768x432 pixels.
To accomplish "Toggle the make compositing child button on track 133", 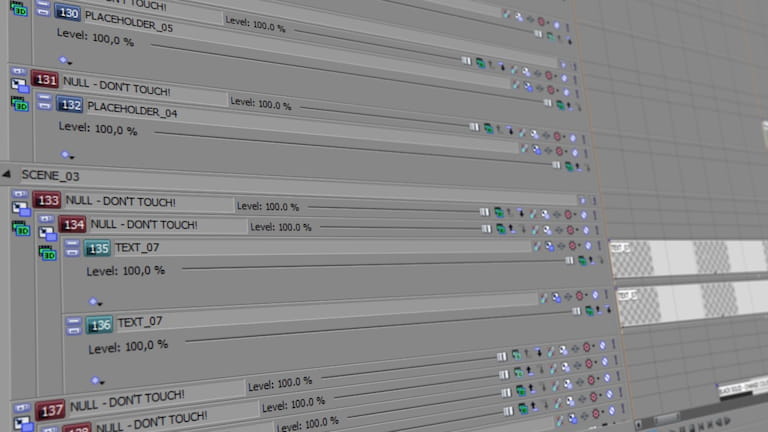I will [x=19, y=193].
